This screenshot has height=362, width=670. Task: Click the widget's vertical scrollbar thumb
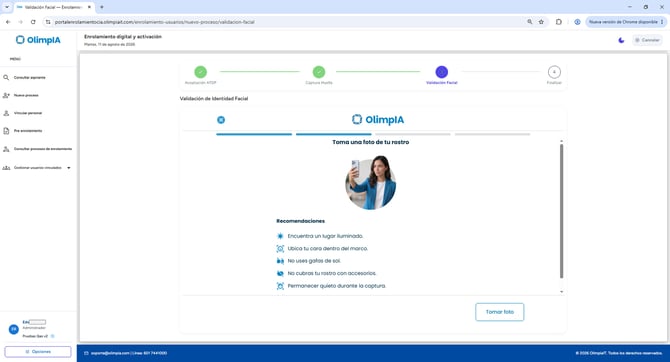561,211
